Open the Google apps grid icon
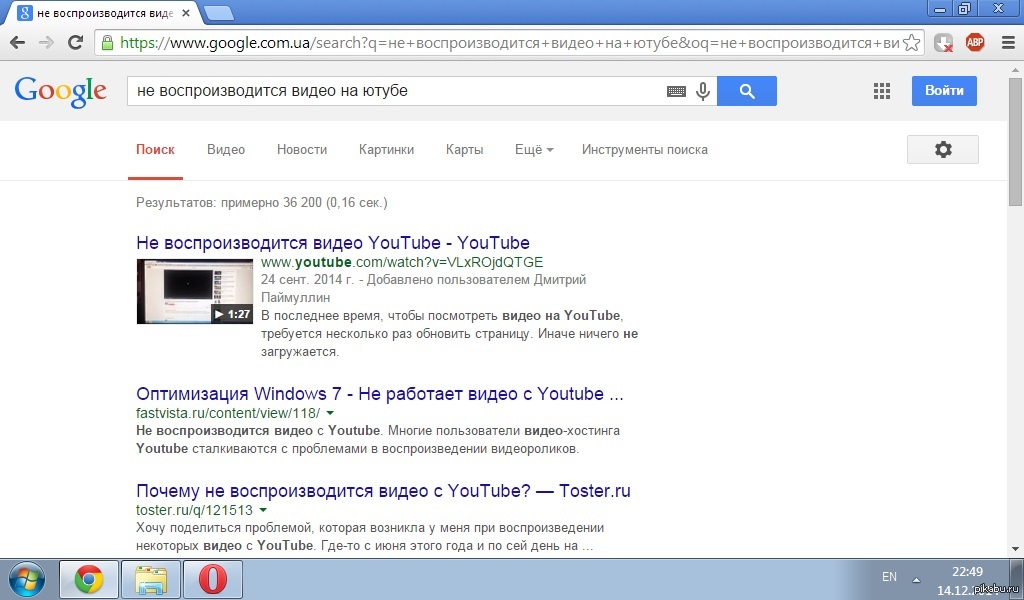This screenshot has width=1024, height=600. coord(882,91)
